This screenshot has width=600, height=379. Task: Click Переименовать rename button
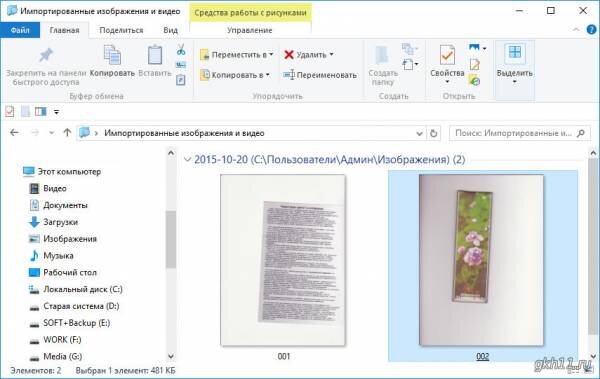pos(320,75)
